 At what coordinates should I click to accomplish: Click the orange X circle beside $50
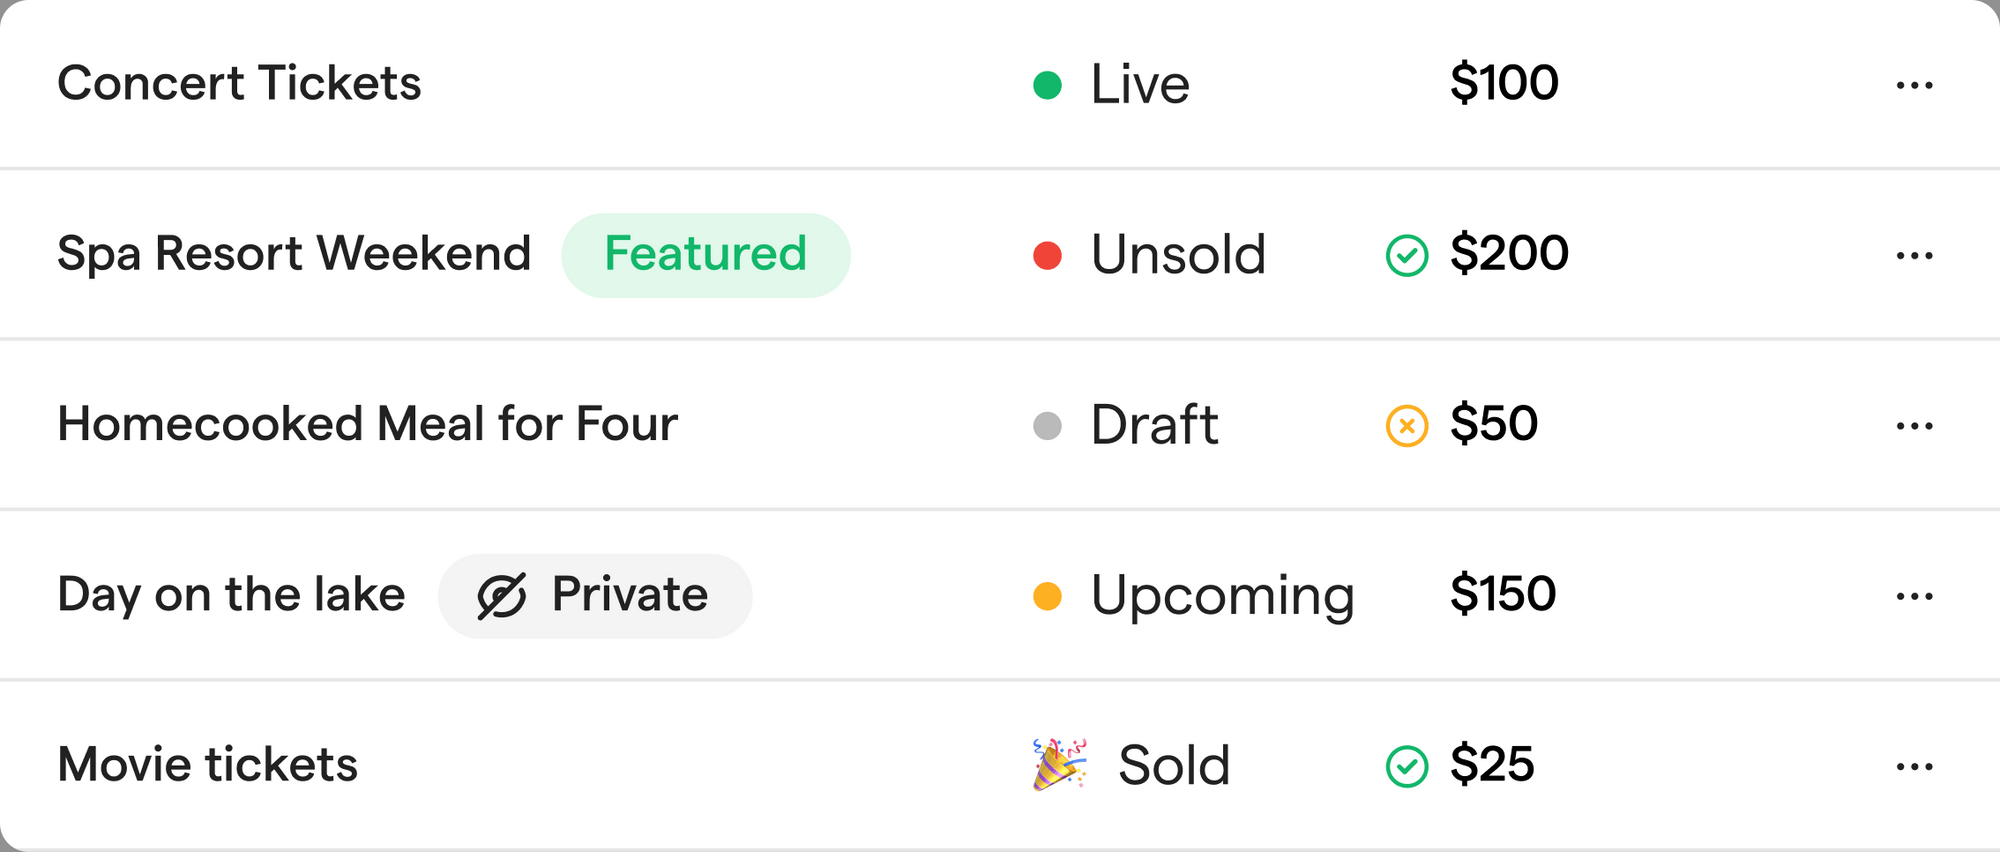(1406, 426)
